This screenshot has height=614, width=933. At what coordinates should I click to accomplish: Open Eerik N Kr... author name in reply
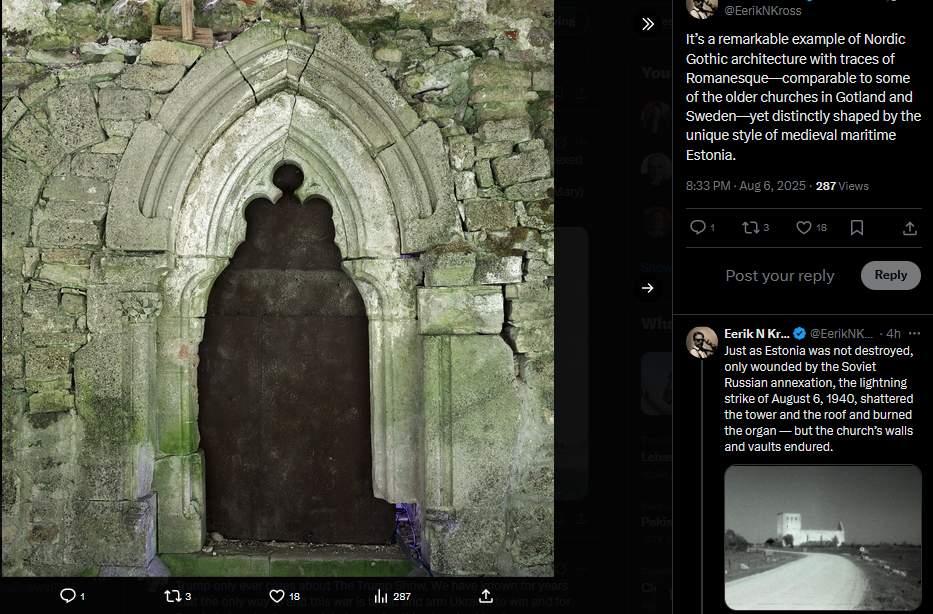coord(757,333)
